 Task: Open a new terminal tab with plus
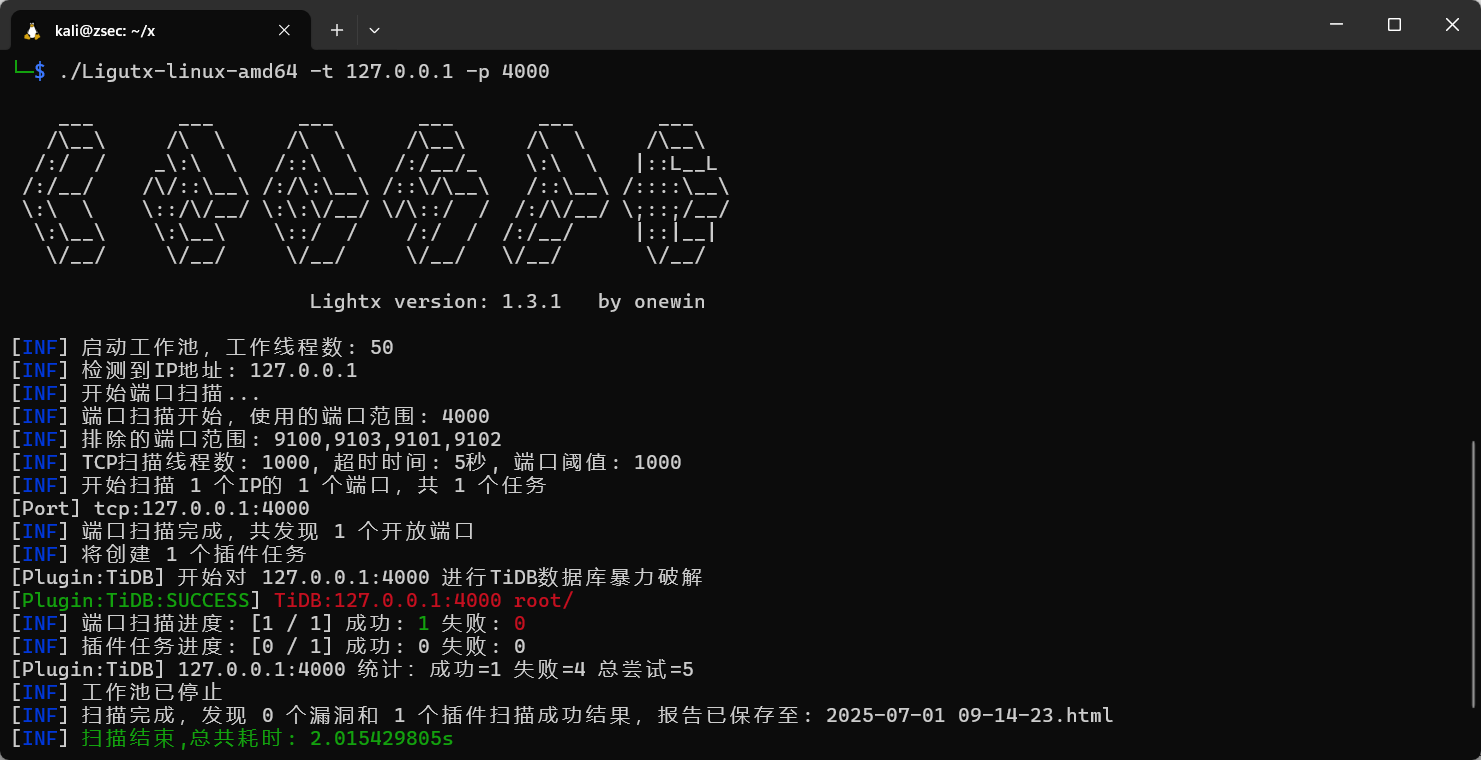[x=337, y=30]
